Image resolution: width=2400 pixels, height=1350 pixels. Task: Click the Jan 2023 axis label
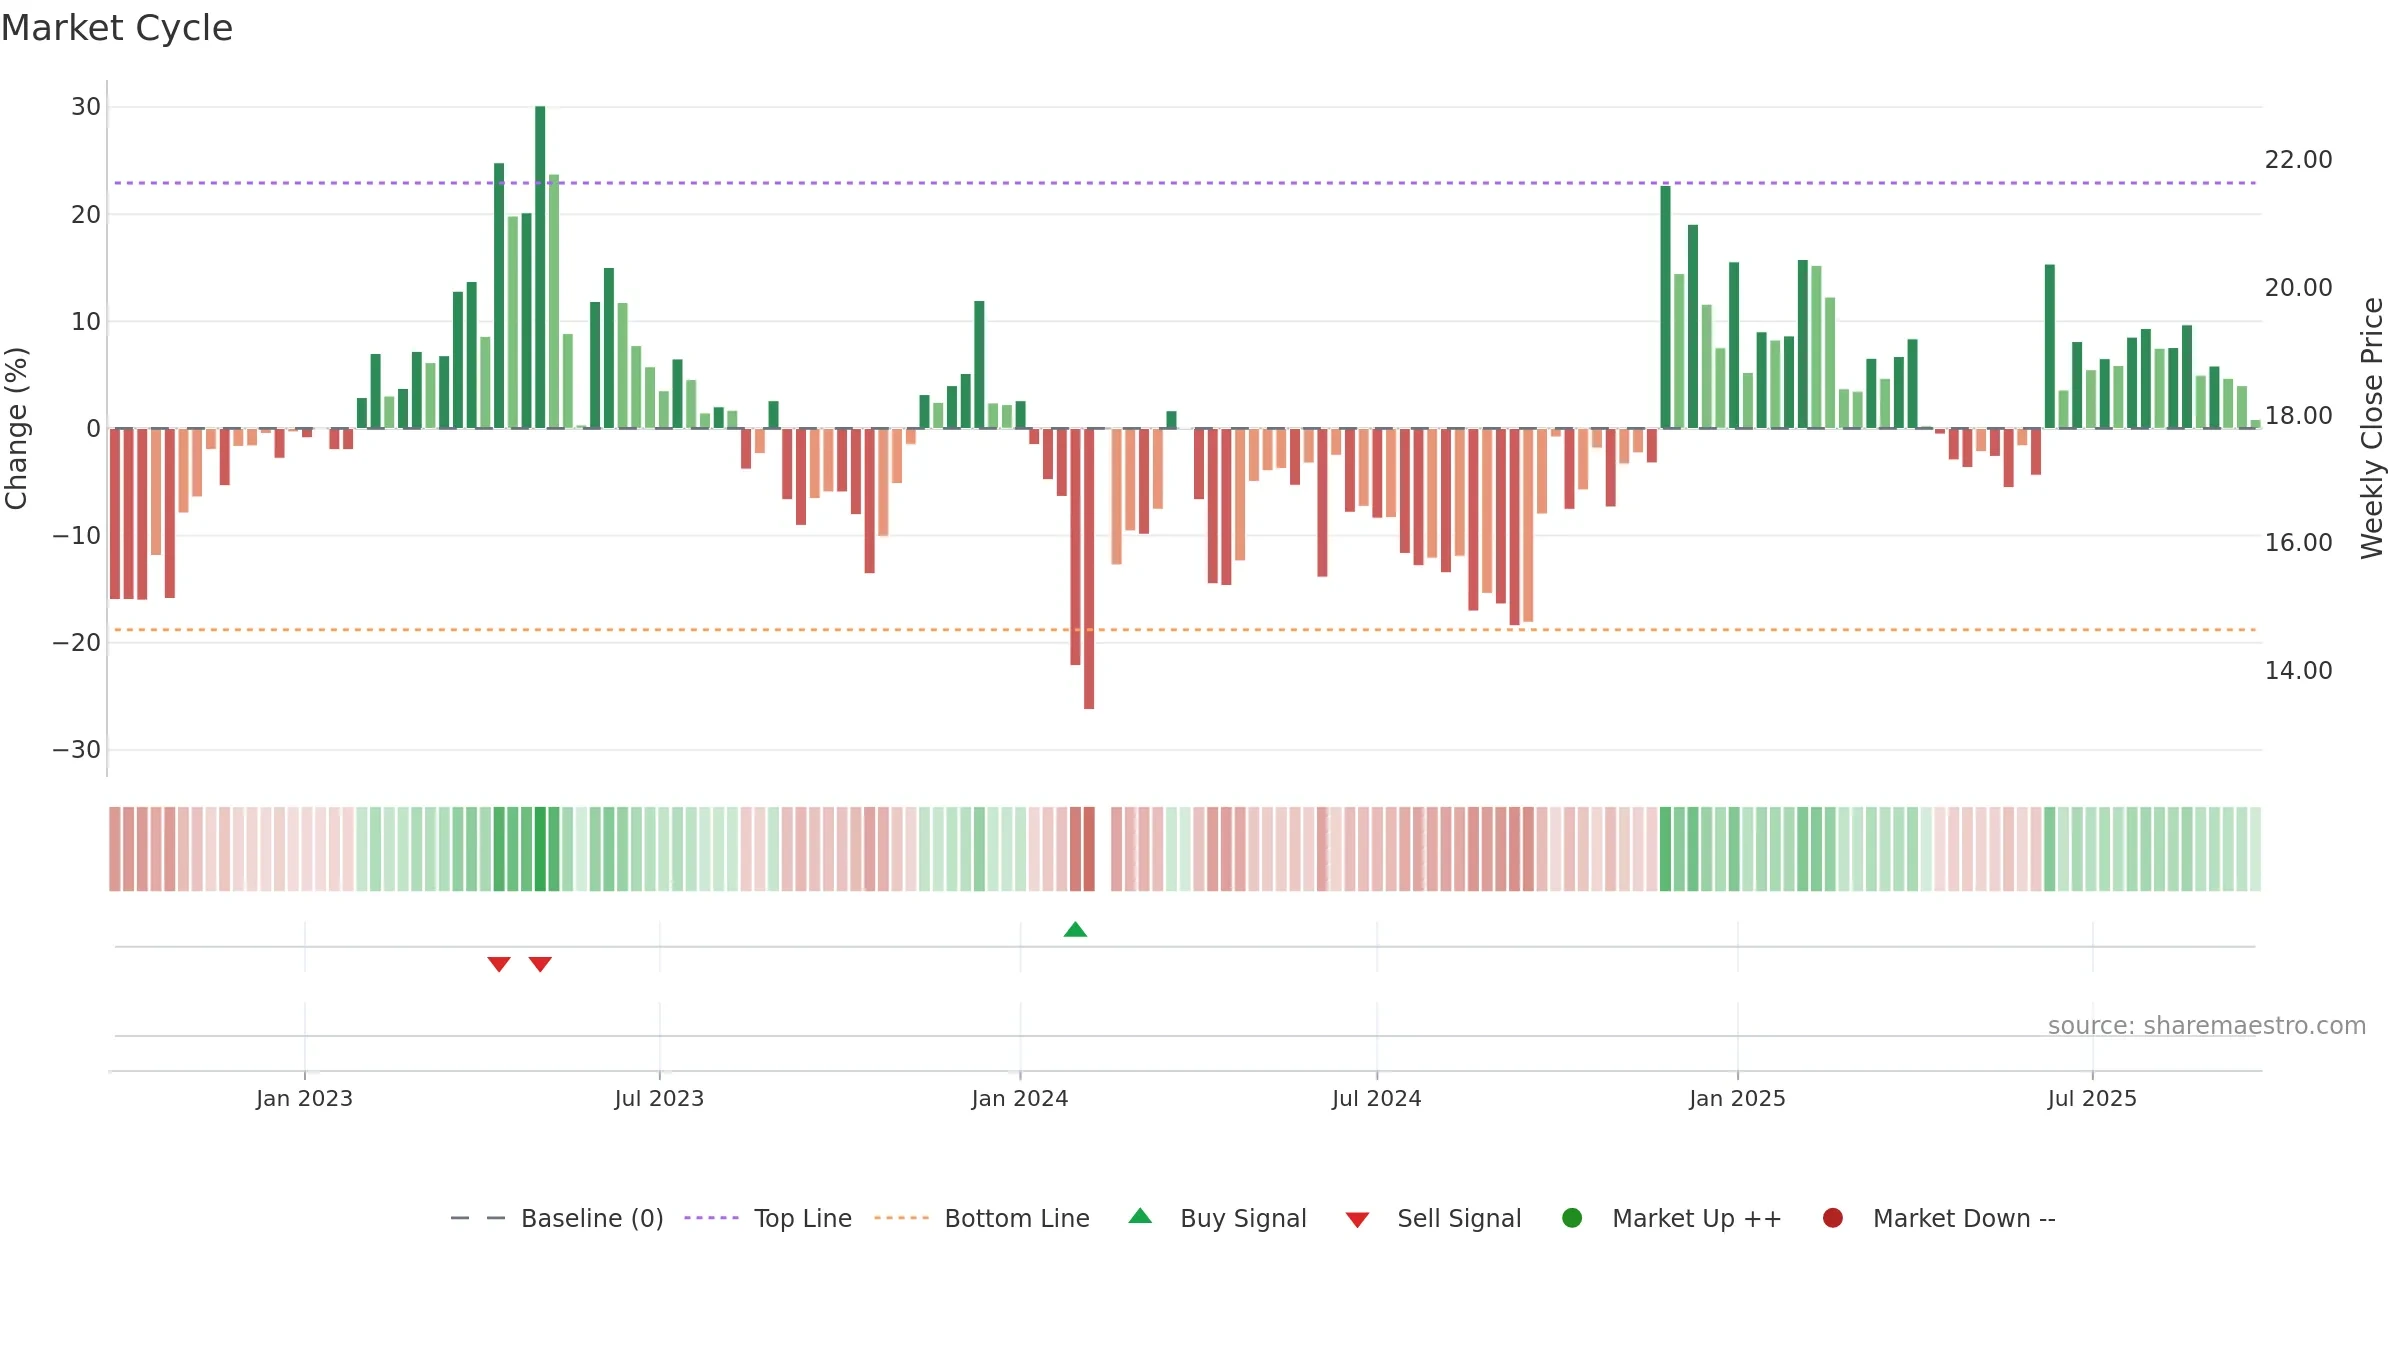coord(304,1099)
